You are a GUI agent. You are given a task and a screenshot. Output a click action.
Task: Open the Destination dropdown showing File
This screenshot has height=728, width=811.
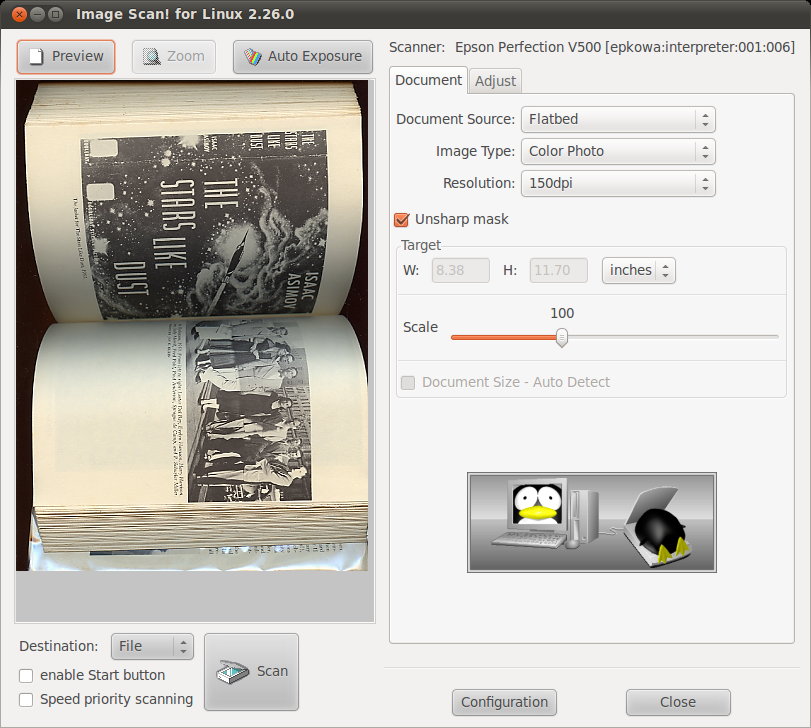[152, 646]
